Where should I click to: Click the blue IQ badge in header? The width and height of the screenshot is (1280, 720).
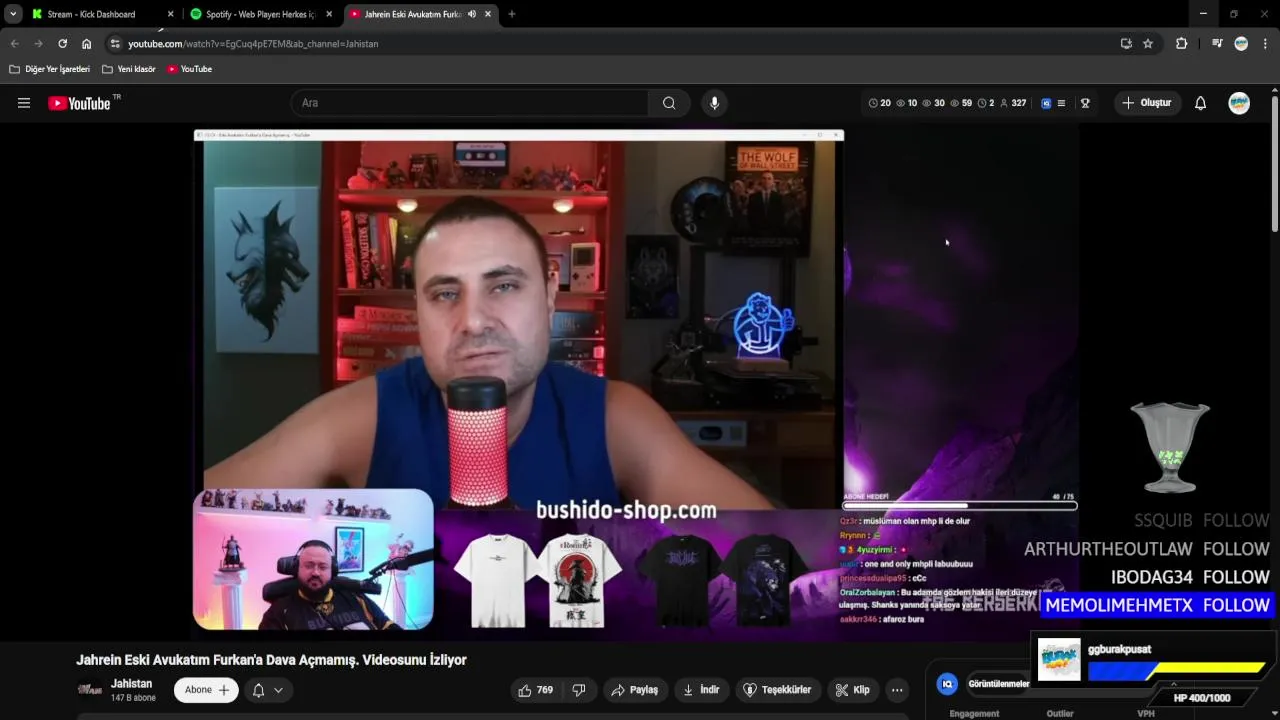pos(1046,103)
